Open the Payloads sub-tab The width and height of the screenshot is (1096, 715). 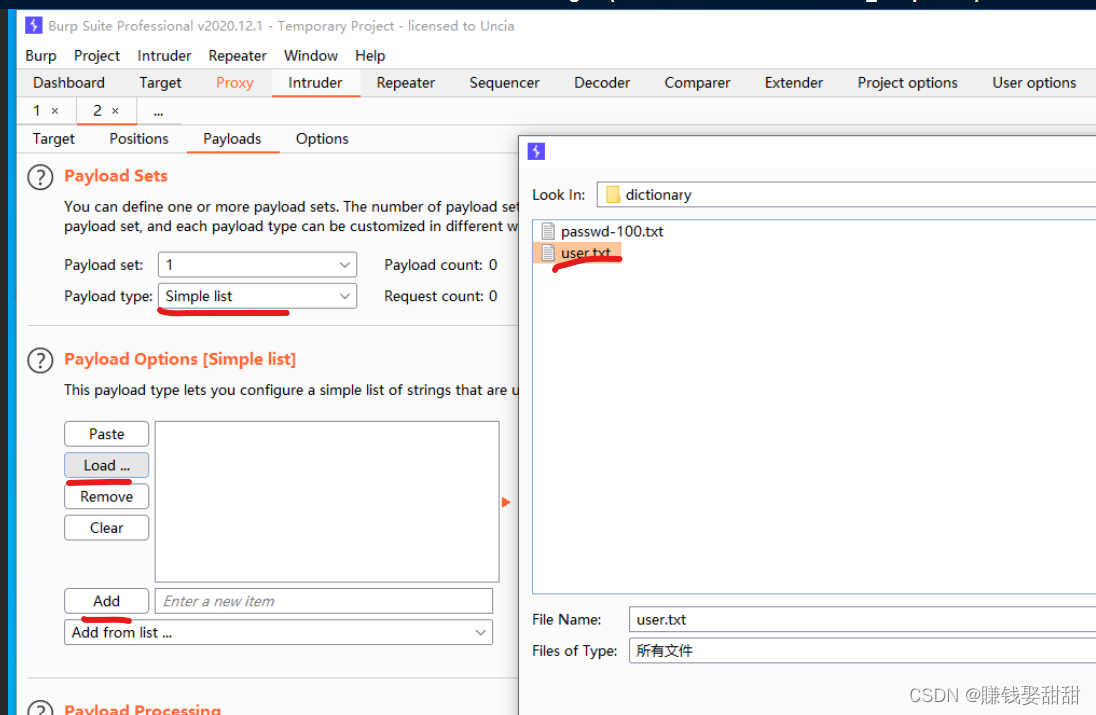point(232,138)
